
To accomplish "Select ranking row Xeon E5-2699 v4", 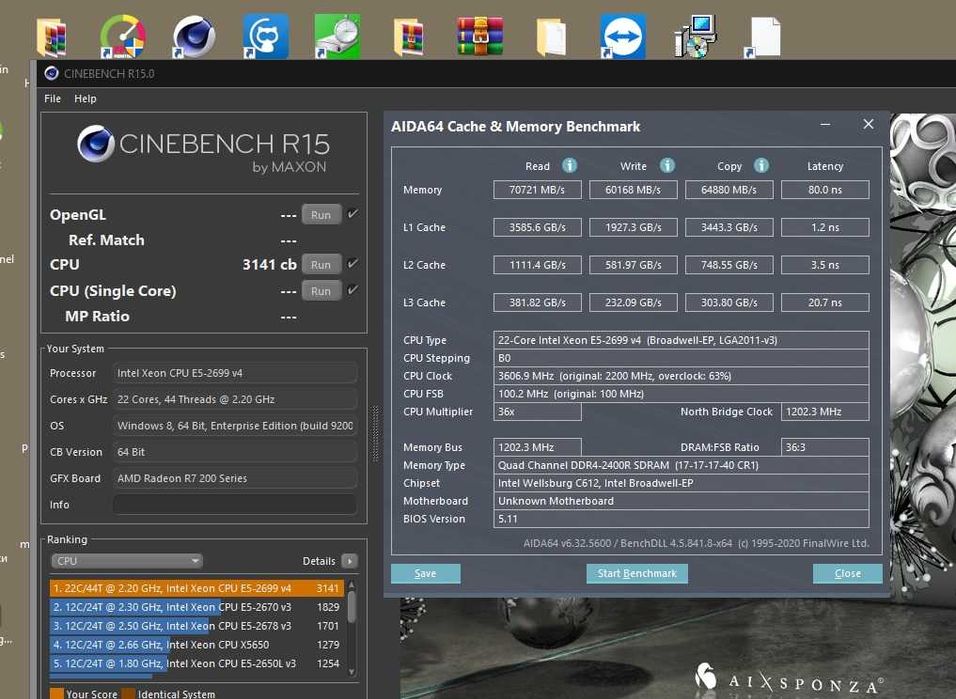I will (x=197, y=588).
